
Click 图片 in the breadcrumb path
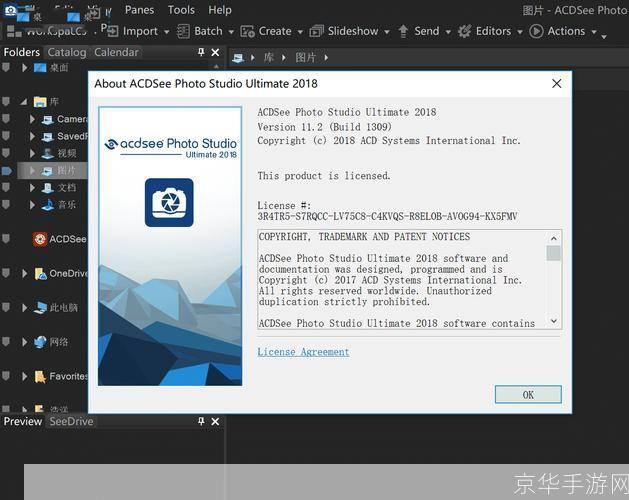306,58
